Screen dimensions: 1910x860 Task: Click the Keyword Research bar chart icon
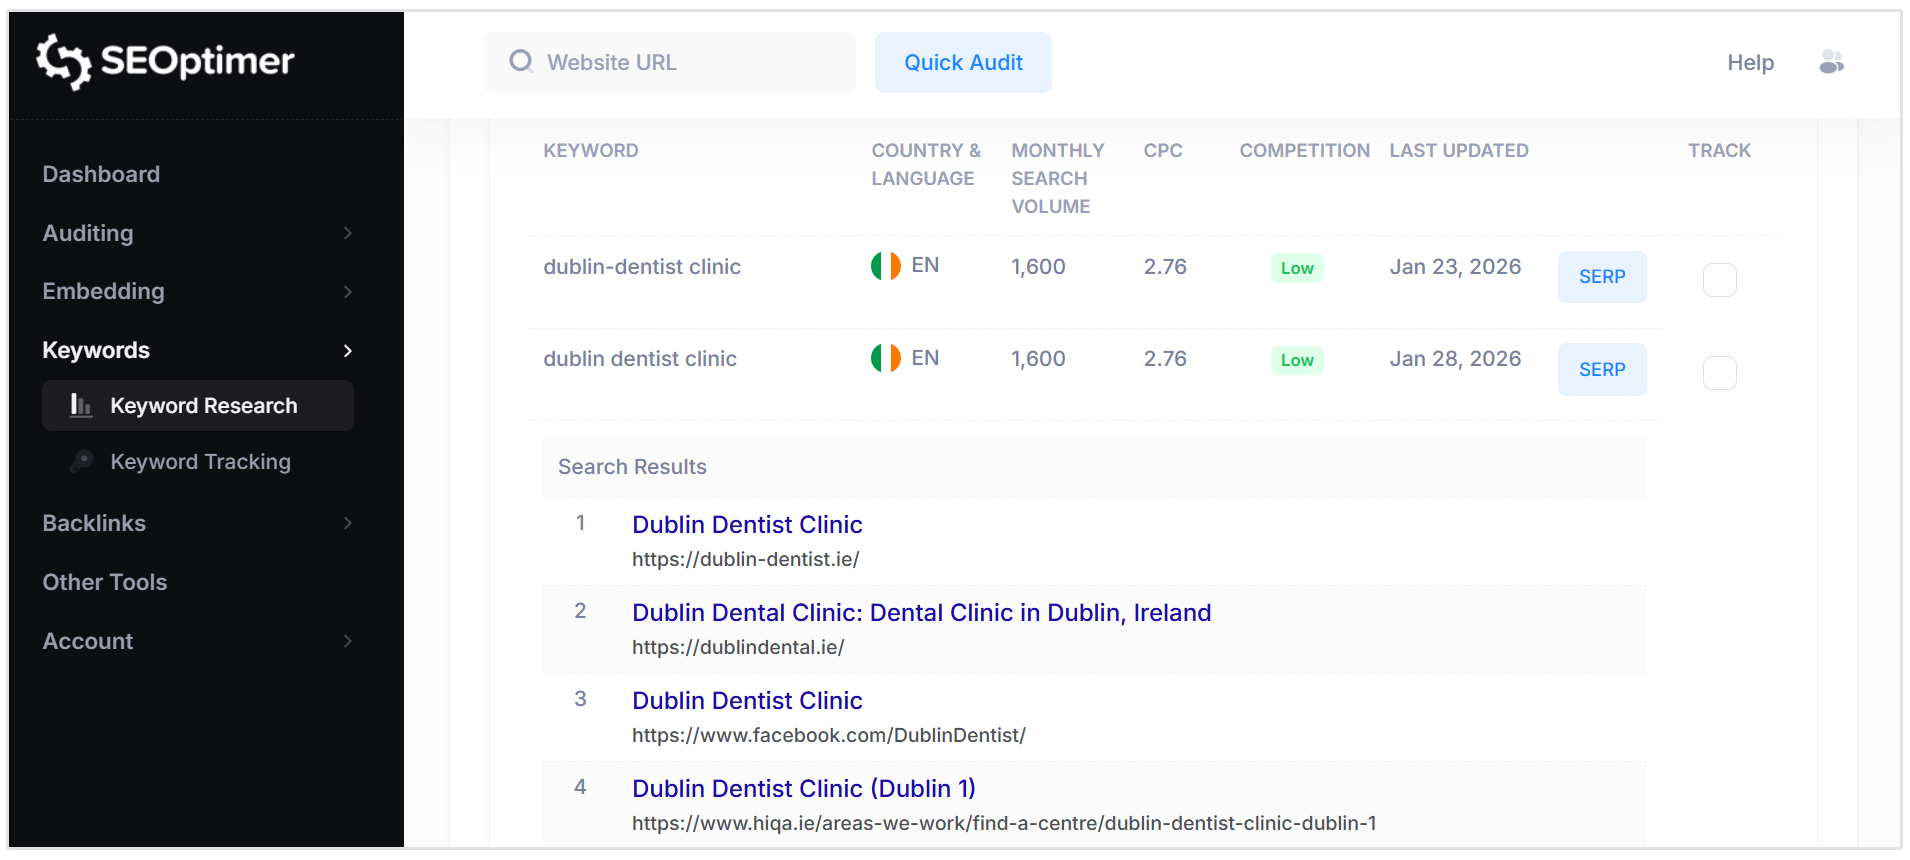(x=81, y=405)
